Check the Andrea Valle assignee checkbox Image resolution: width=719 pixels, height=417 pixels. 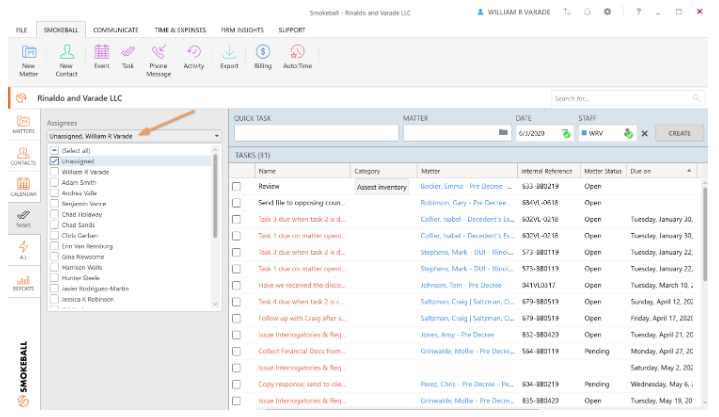point(55,193)
